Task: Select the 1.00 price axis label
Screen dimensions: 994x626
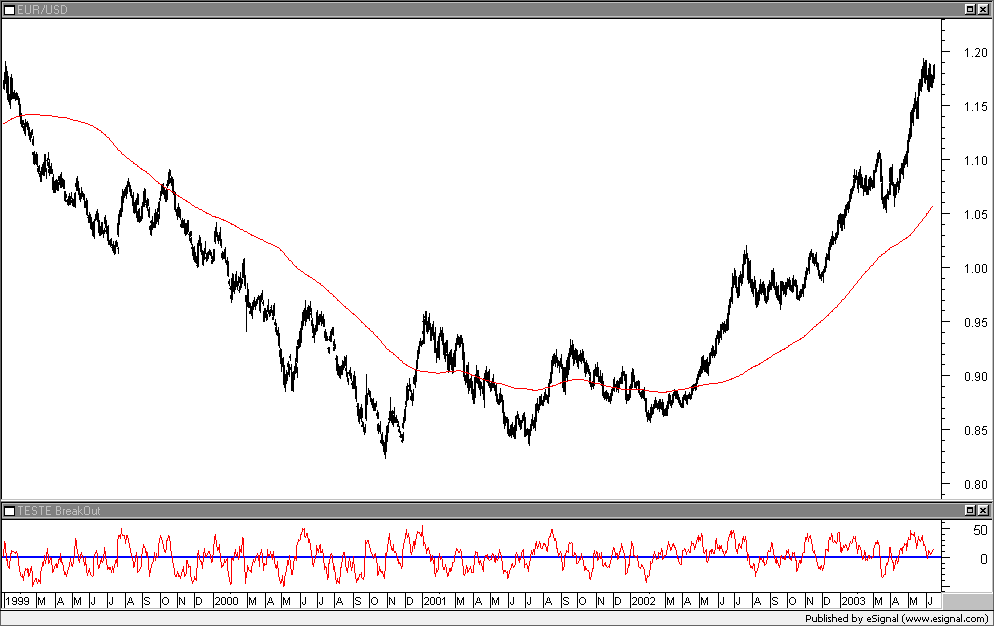Action: [976, 268]
